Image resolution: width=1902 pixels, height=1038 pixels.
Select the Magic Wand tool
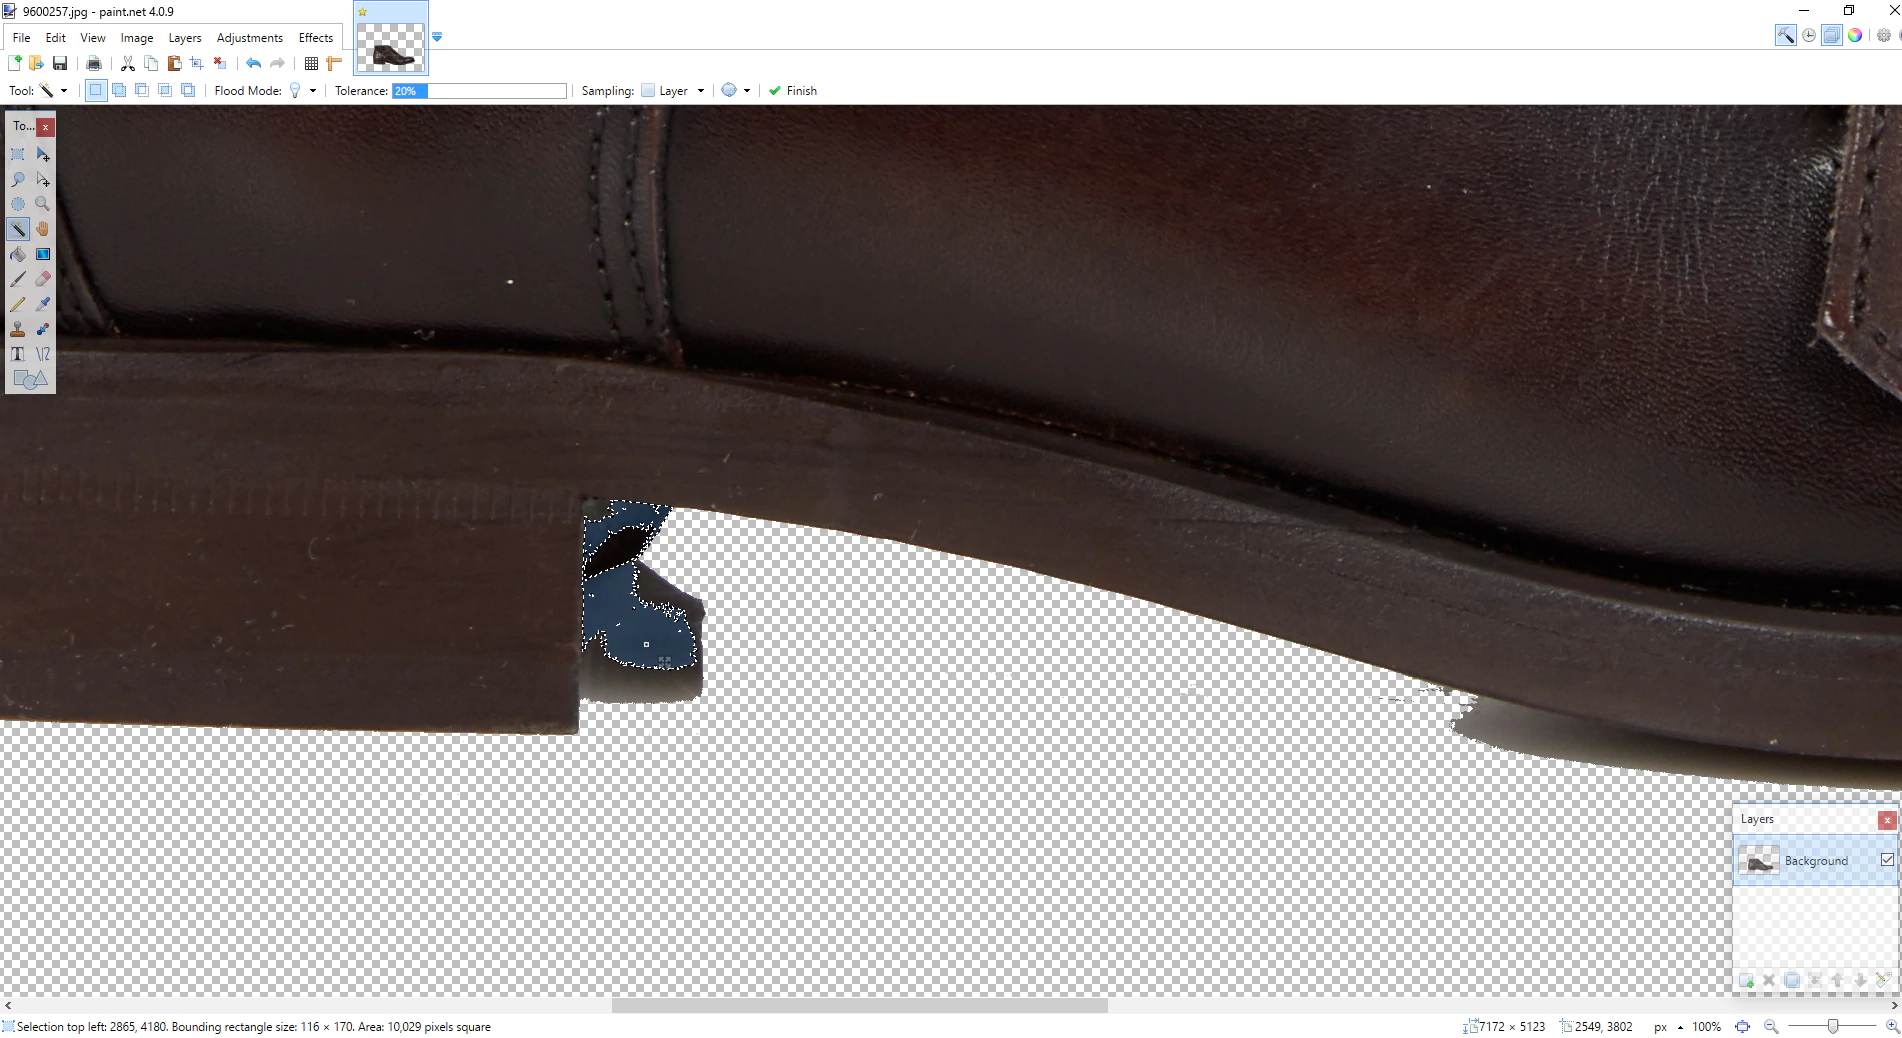pyautogui.click(x=18, y=229)
